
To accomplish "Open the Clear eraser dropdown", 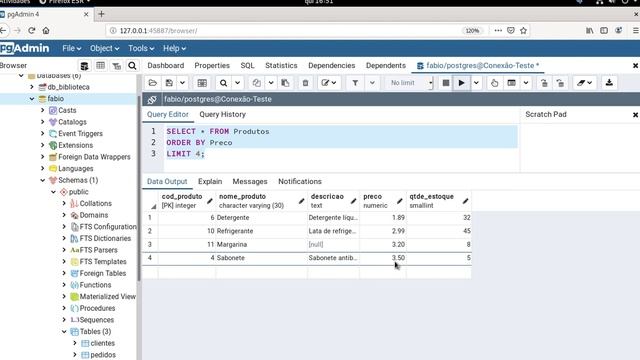I will coord(584,83).
